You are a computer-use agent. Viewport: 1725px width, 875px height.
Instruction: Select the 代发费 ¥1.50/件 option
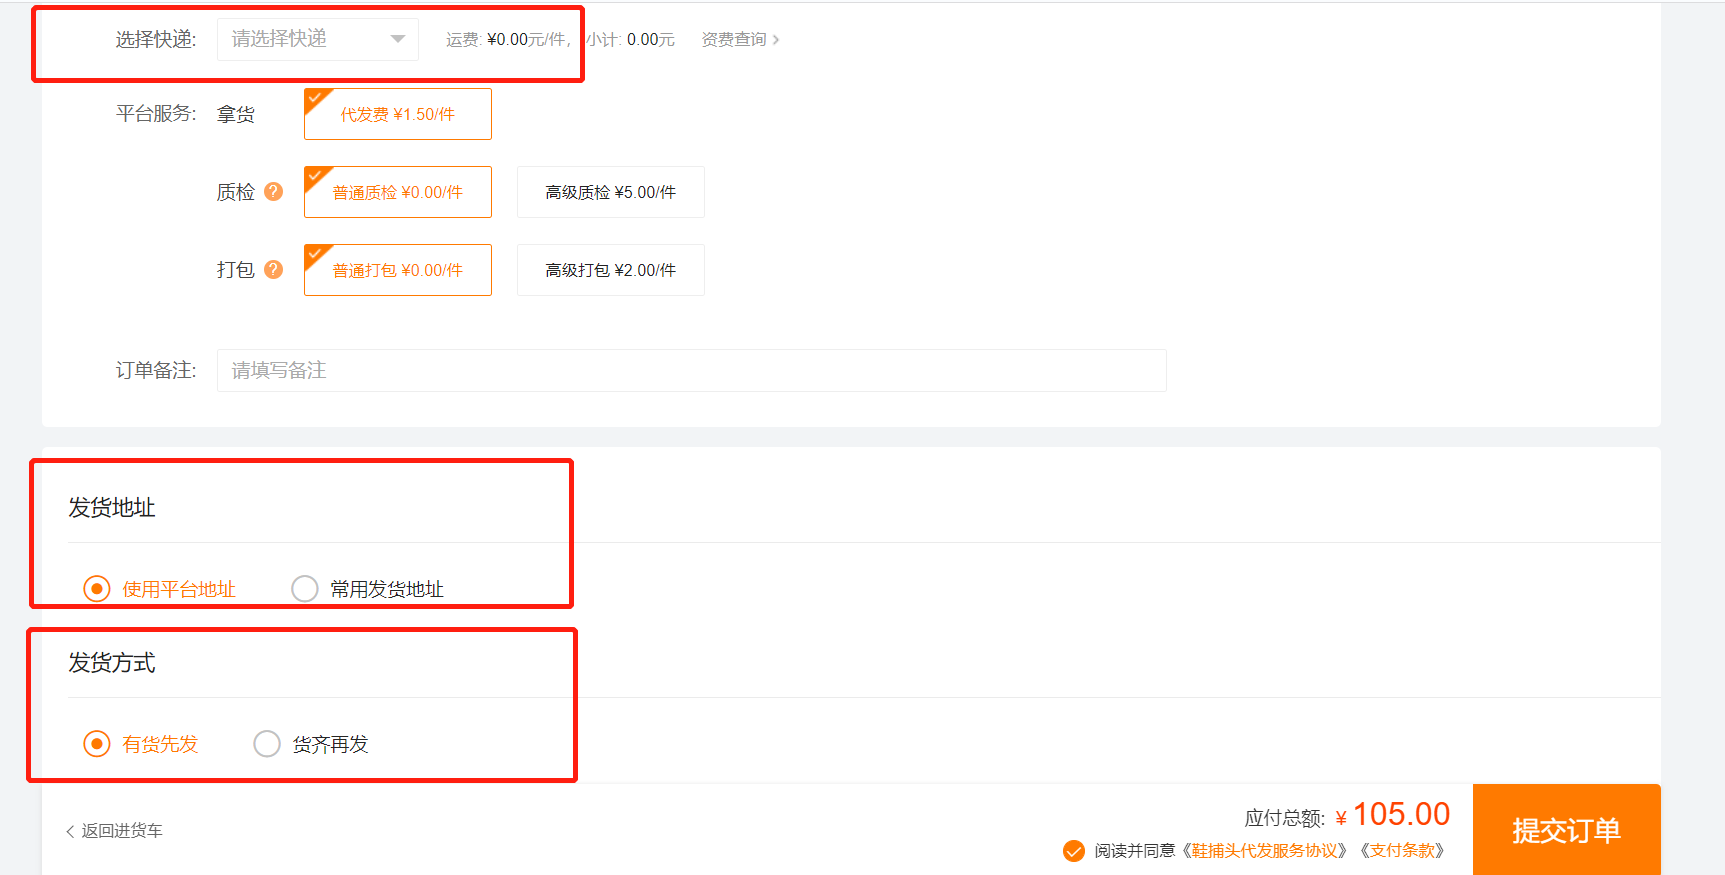click(398, 115)
